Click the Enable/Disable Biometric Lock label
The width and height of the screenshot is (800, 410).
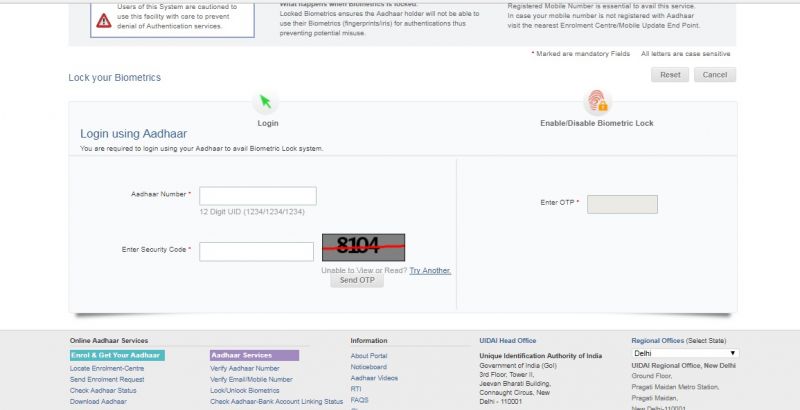[x=597, y=123]
